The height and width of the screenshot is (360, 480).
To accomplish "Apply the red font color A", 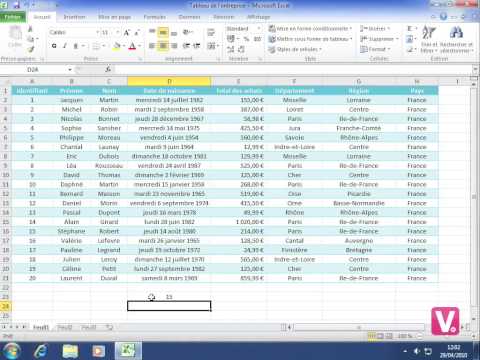I will tap(132, 46).
